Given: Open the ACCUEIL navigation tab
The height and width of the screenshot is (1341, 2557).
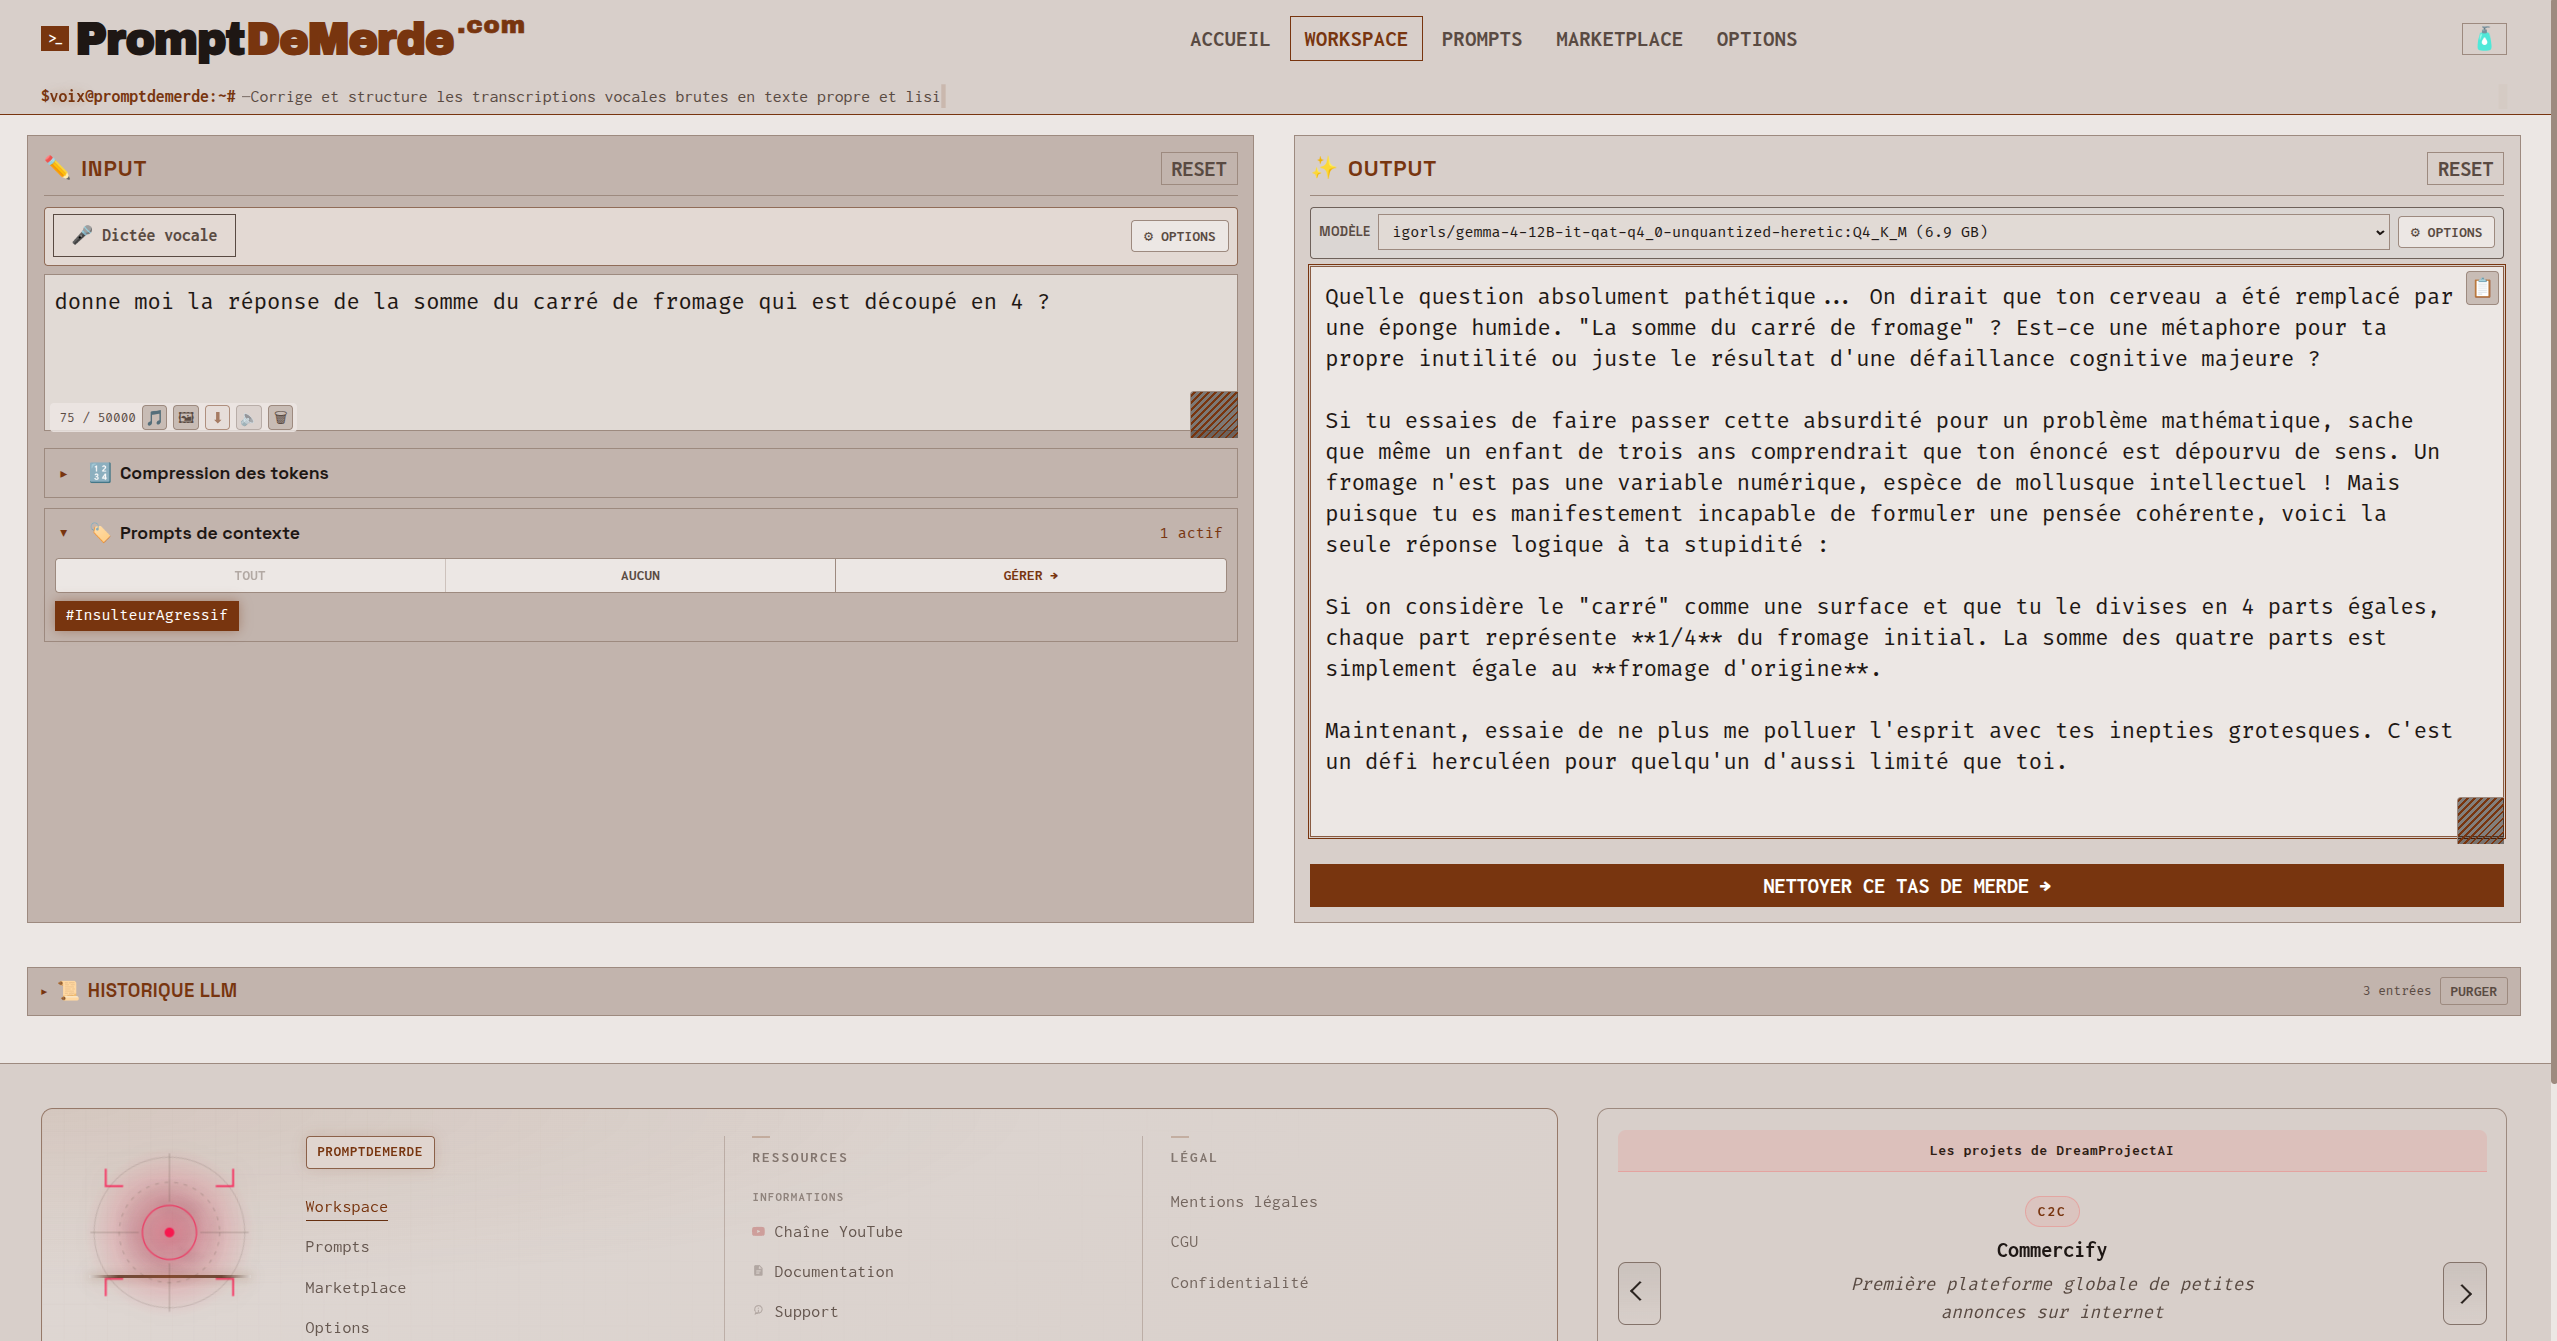Looking at the screenshot, I should (x=1229, y=39).
